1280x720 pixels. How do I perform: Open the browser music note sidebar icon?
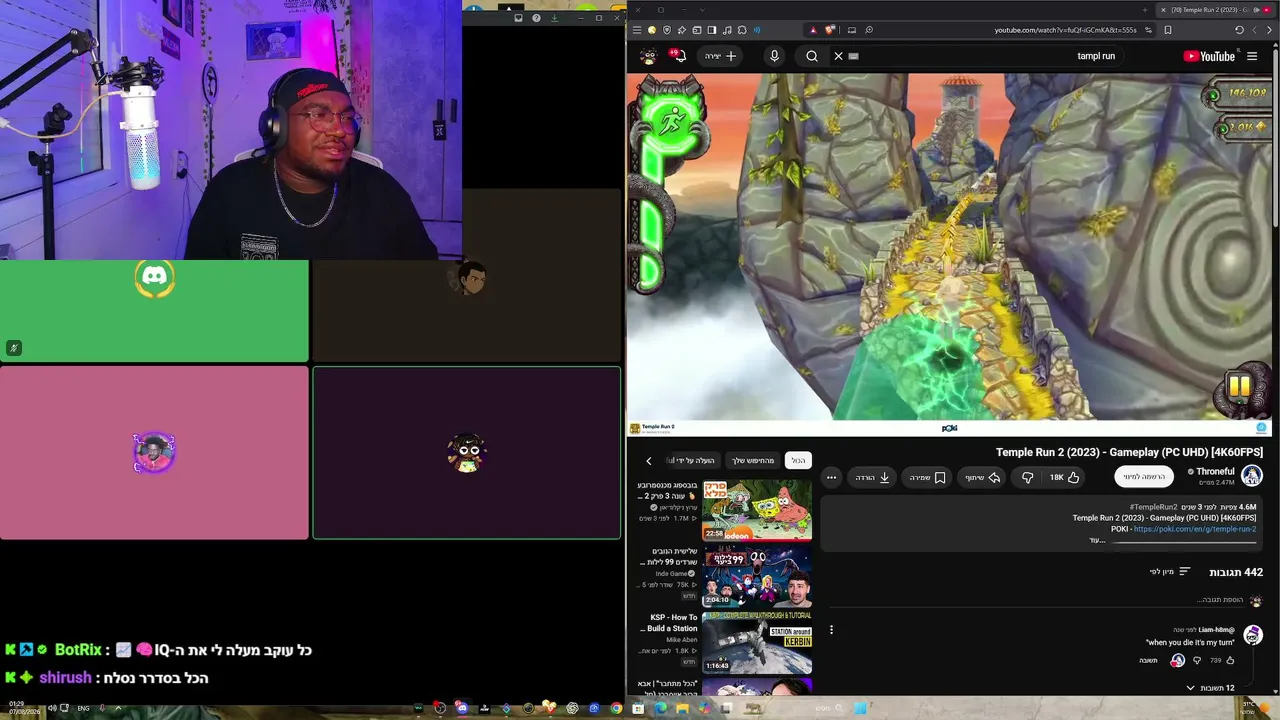[x=727, y=30]
